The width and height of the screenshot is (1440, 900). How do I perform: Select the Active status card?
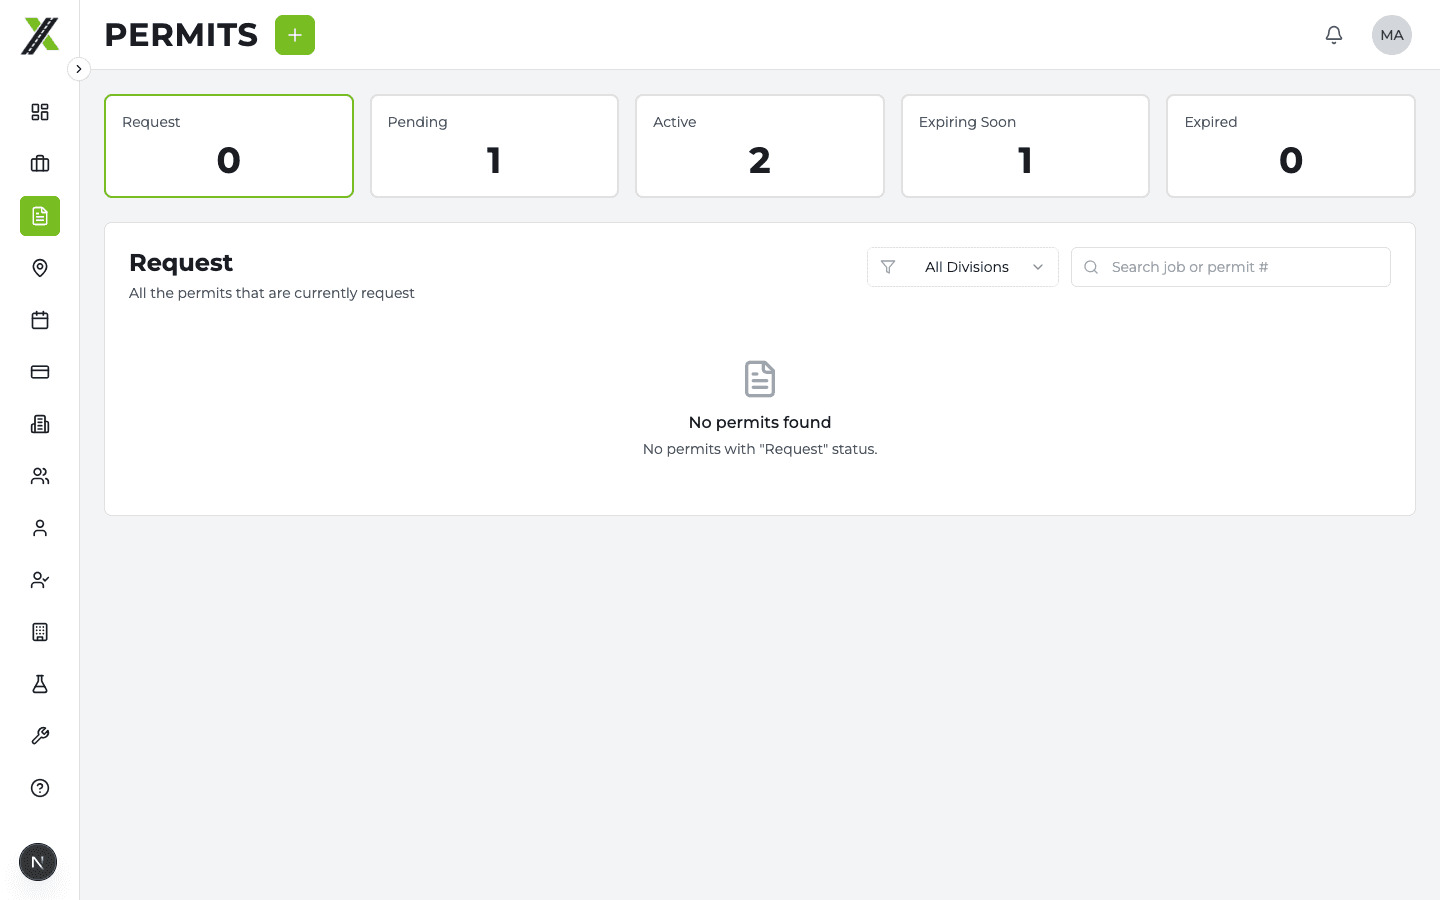click(760, 146)
